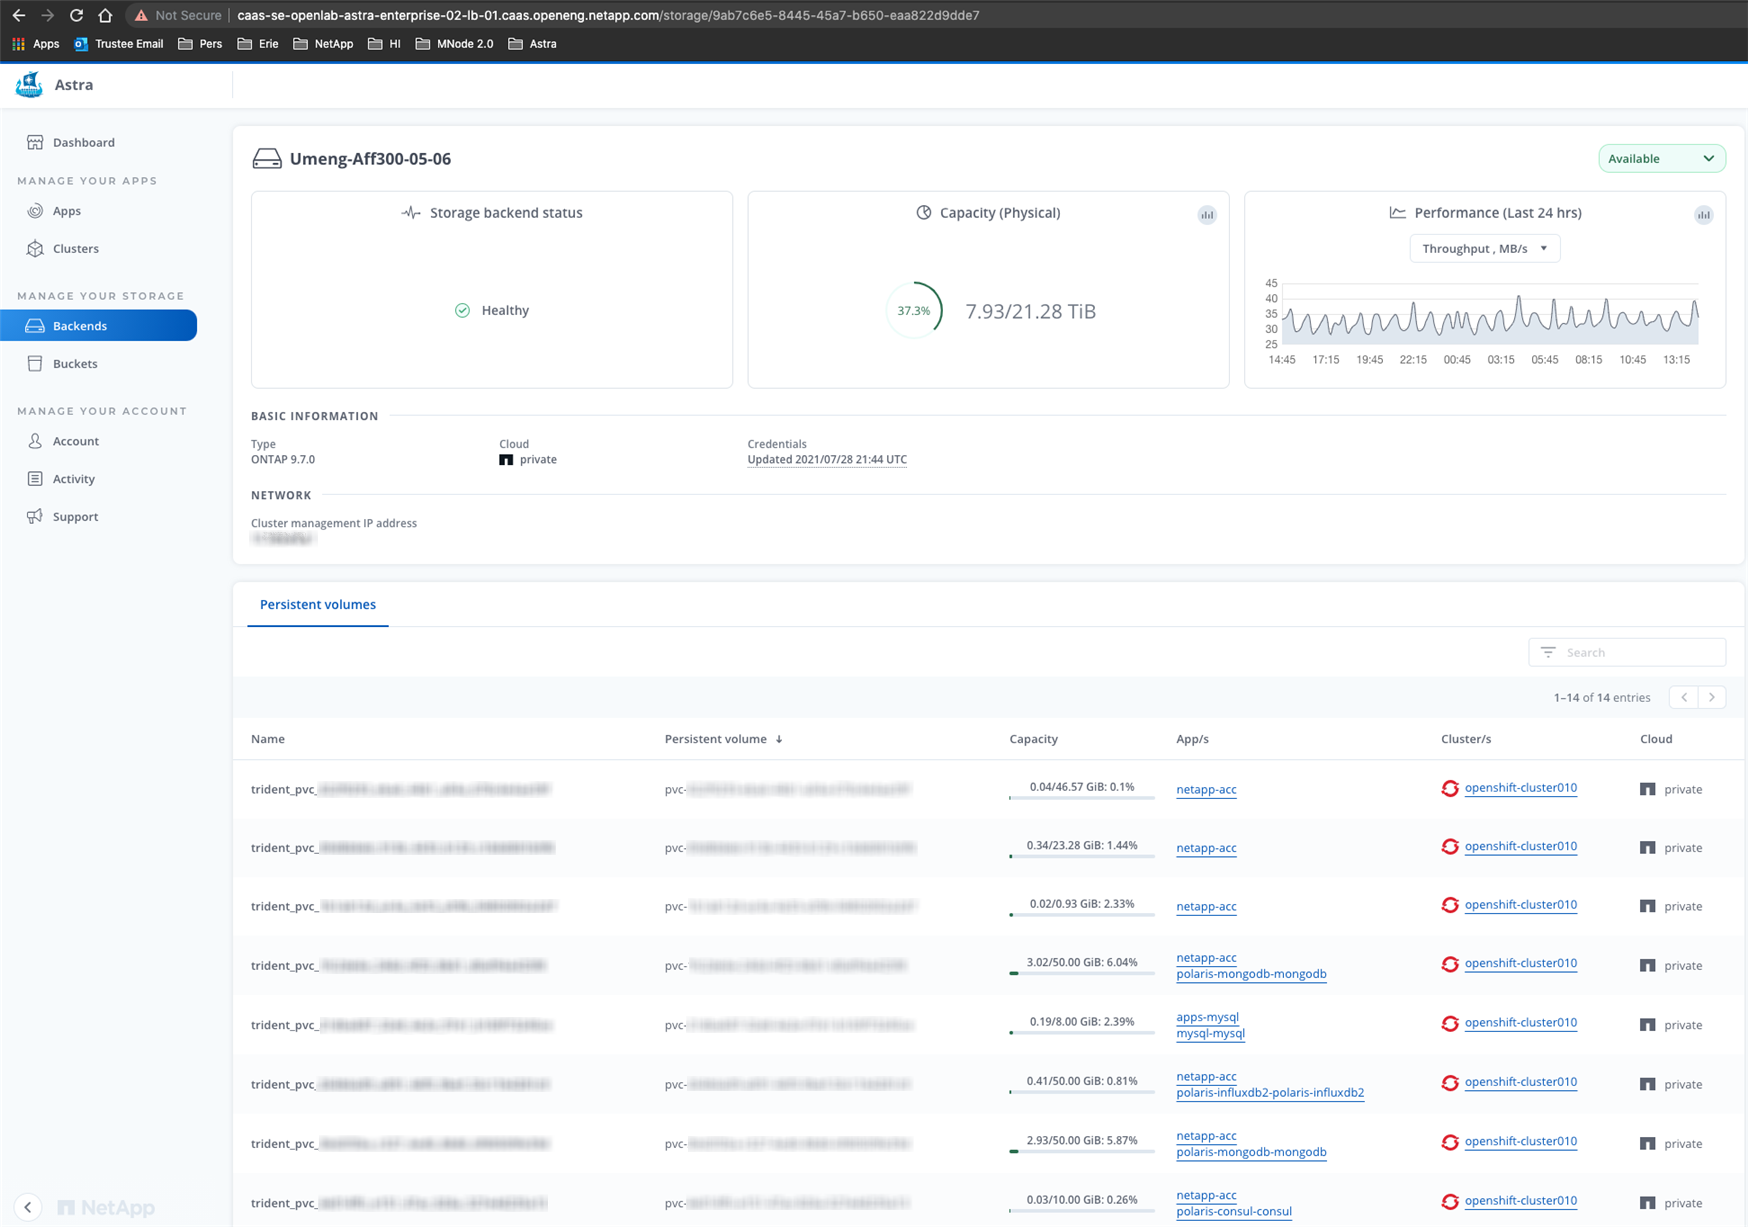This screenshot has width=1748, height=1227.
Task: Click the 3.02/50.00 GiB capacity bar
Action: click(x=1081, y=972)
